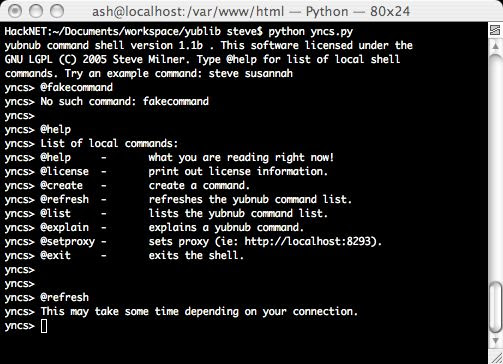Screen dimensions: 503x364
Task: Click the scrollbar up arrow
Action: tap(495, 45)
